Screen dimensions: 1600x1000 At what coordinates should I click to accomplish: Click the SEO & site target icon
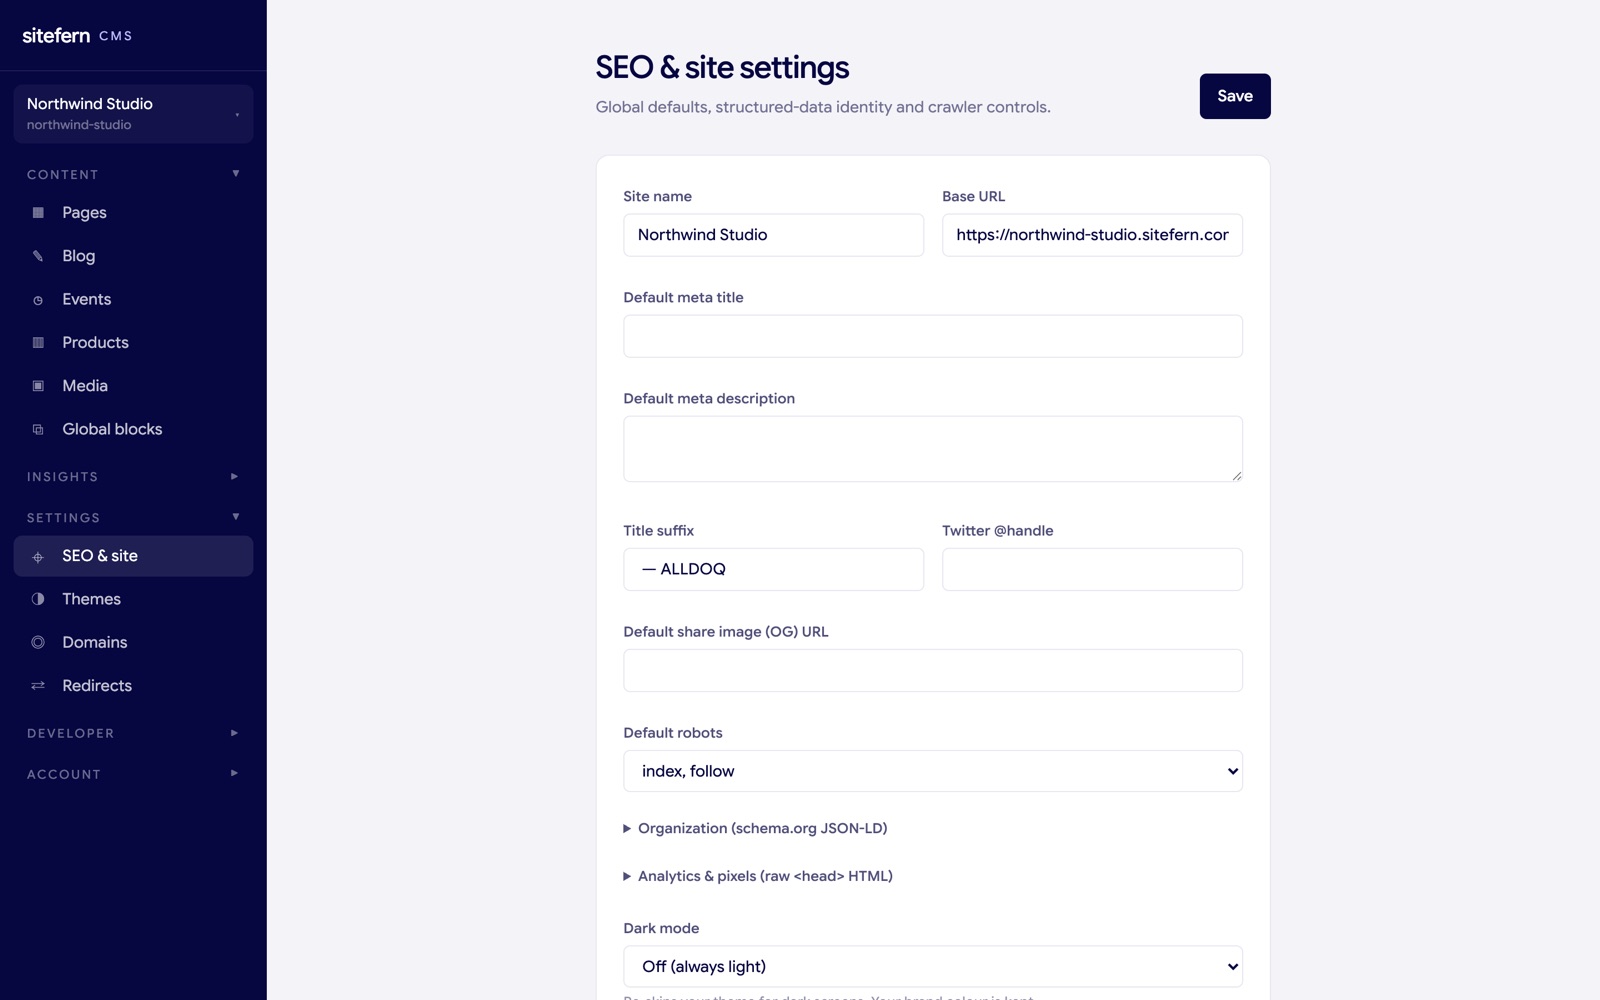click(38, 557)
